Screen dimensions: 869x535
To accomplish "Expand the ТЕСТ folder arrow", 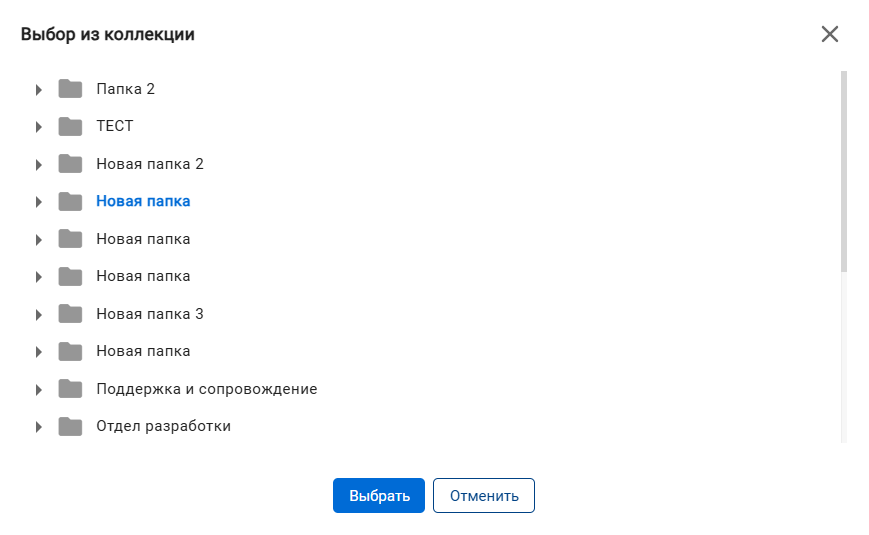I will (38, 127).
